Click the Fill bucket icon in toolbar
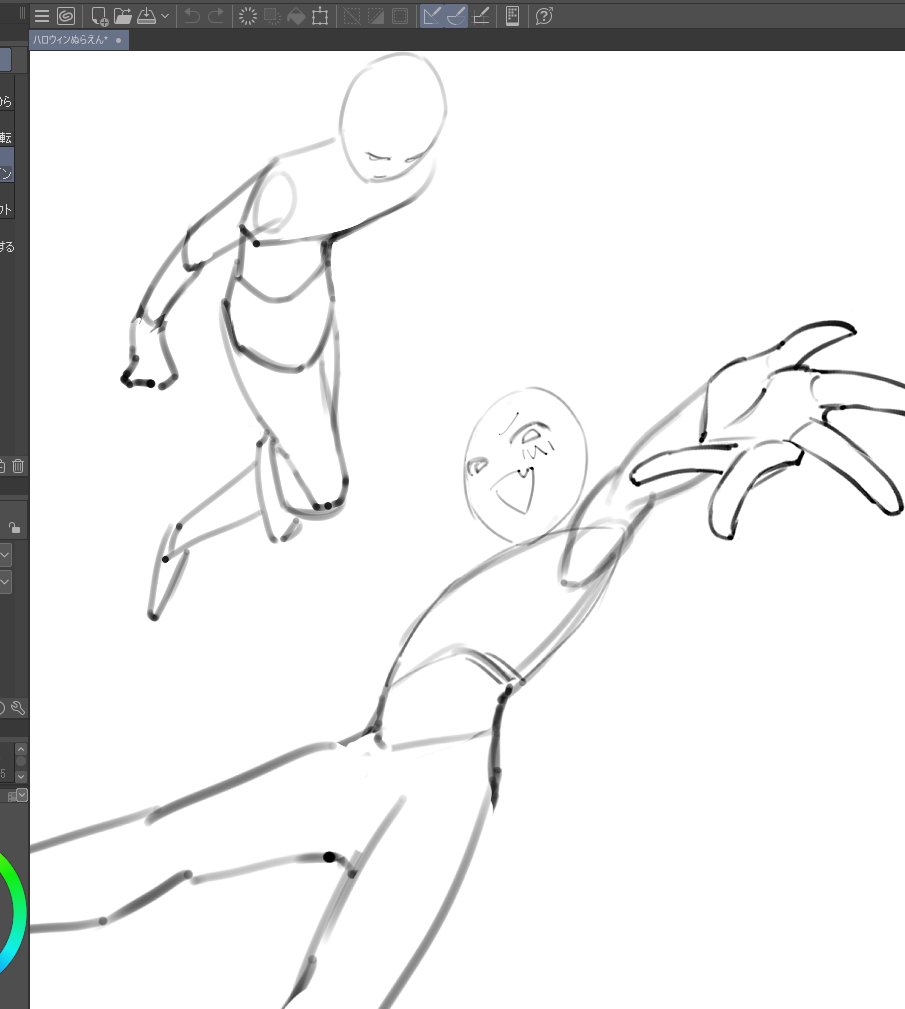This screenshot has width=905, height=1009. [295, 16]
